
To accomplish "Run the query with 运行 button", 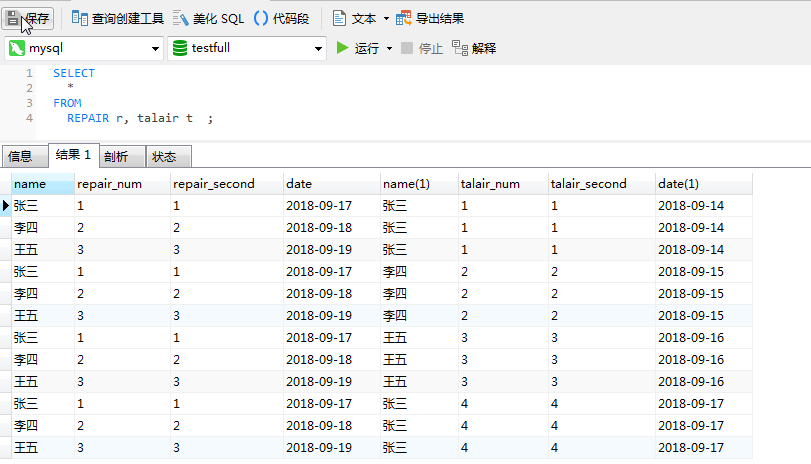I will pyautogui.click(x=357, y=48).
